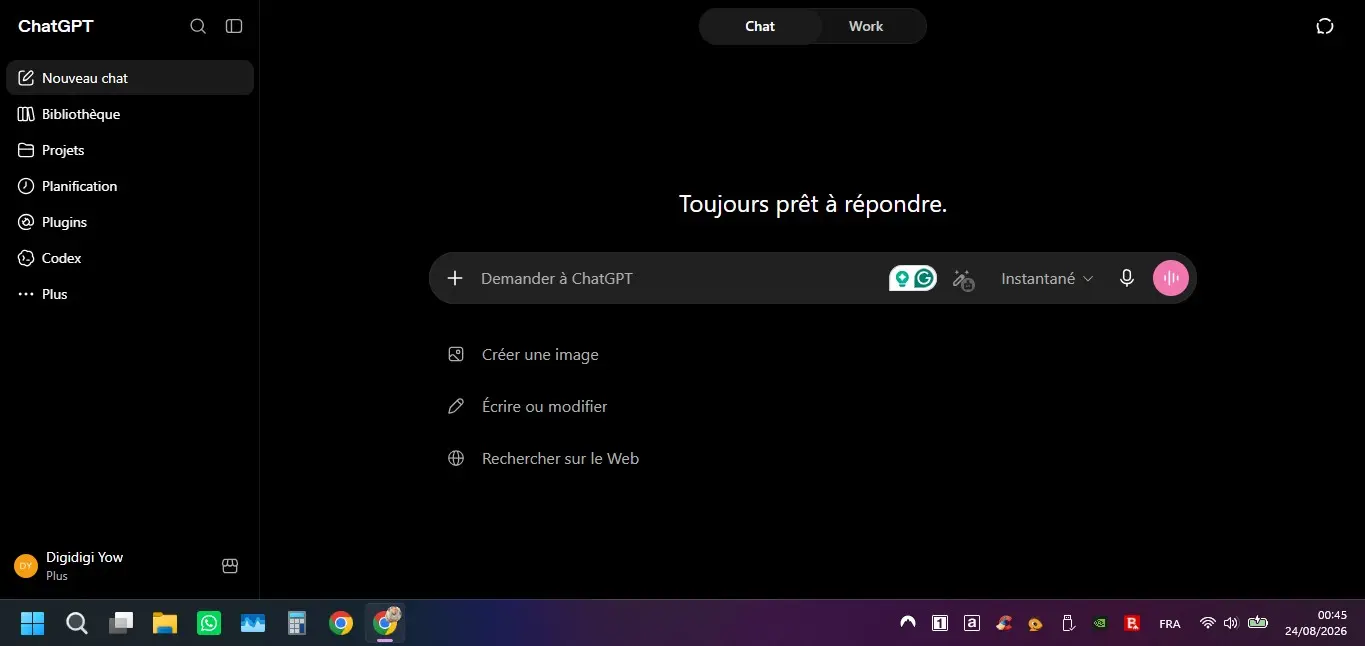Click the speaker volume tray icon

click(x=1231, y=623)
